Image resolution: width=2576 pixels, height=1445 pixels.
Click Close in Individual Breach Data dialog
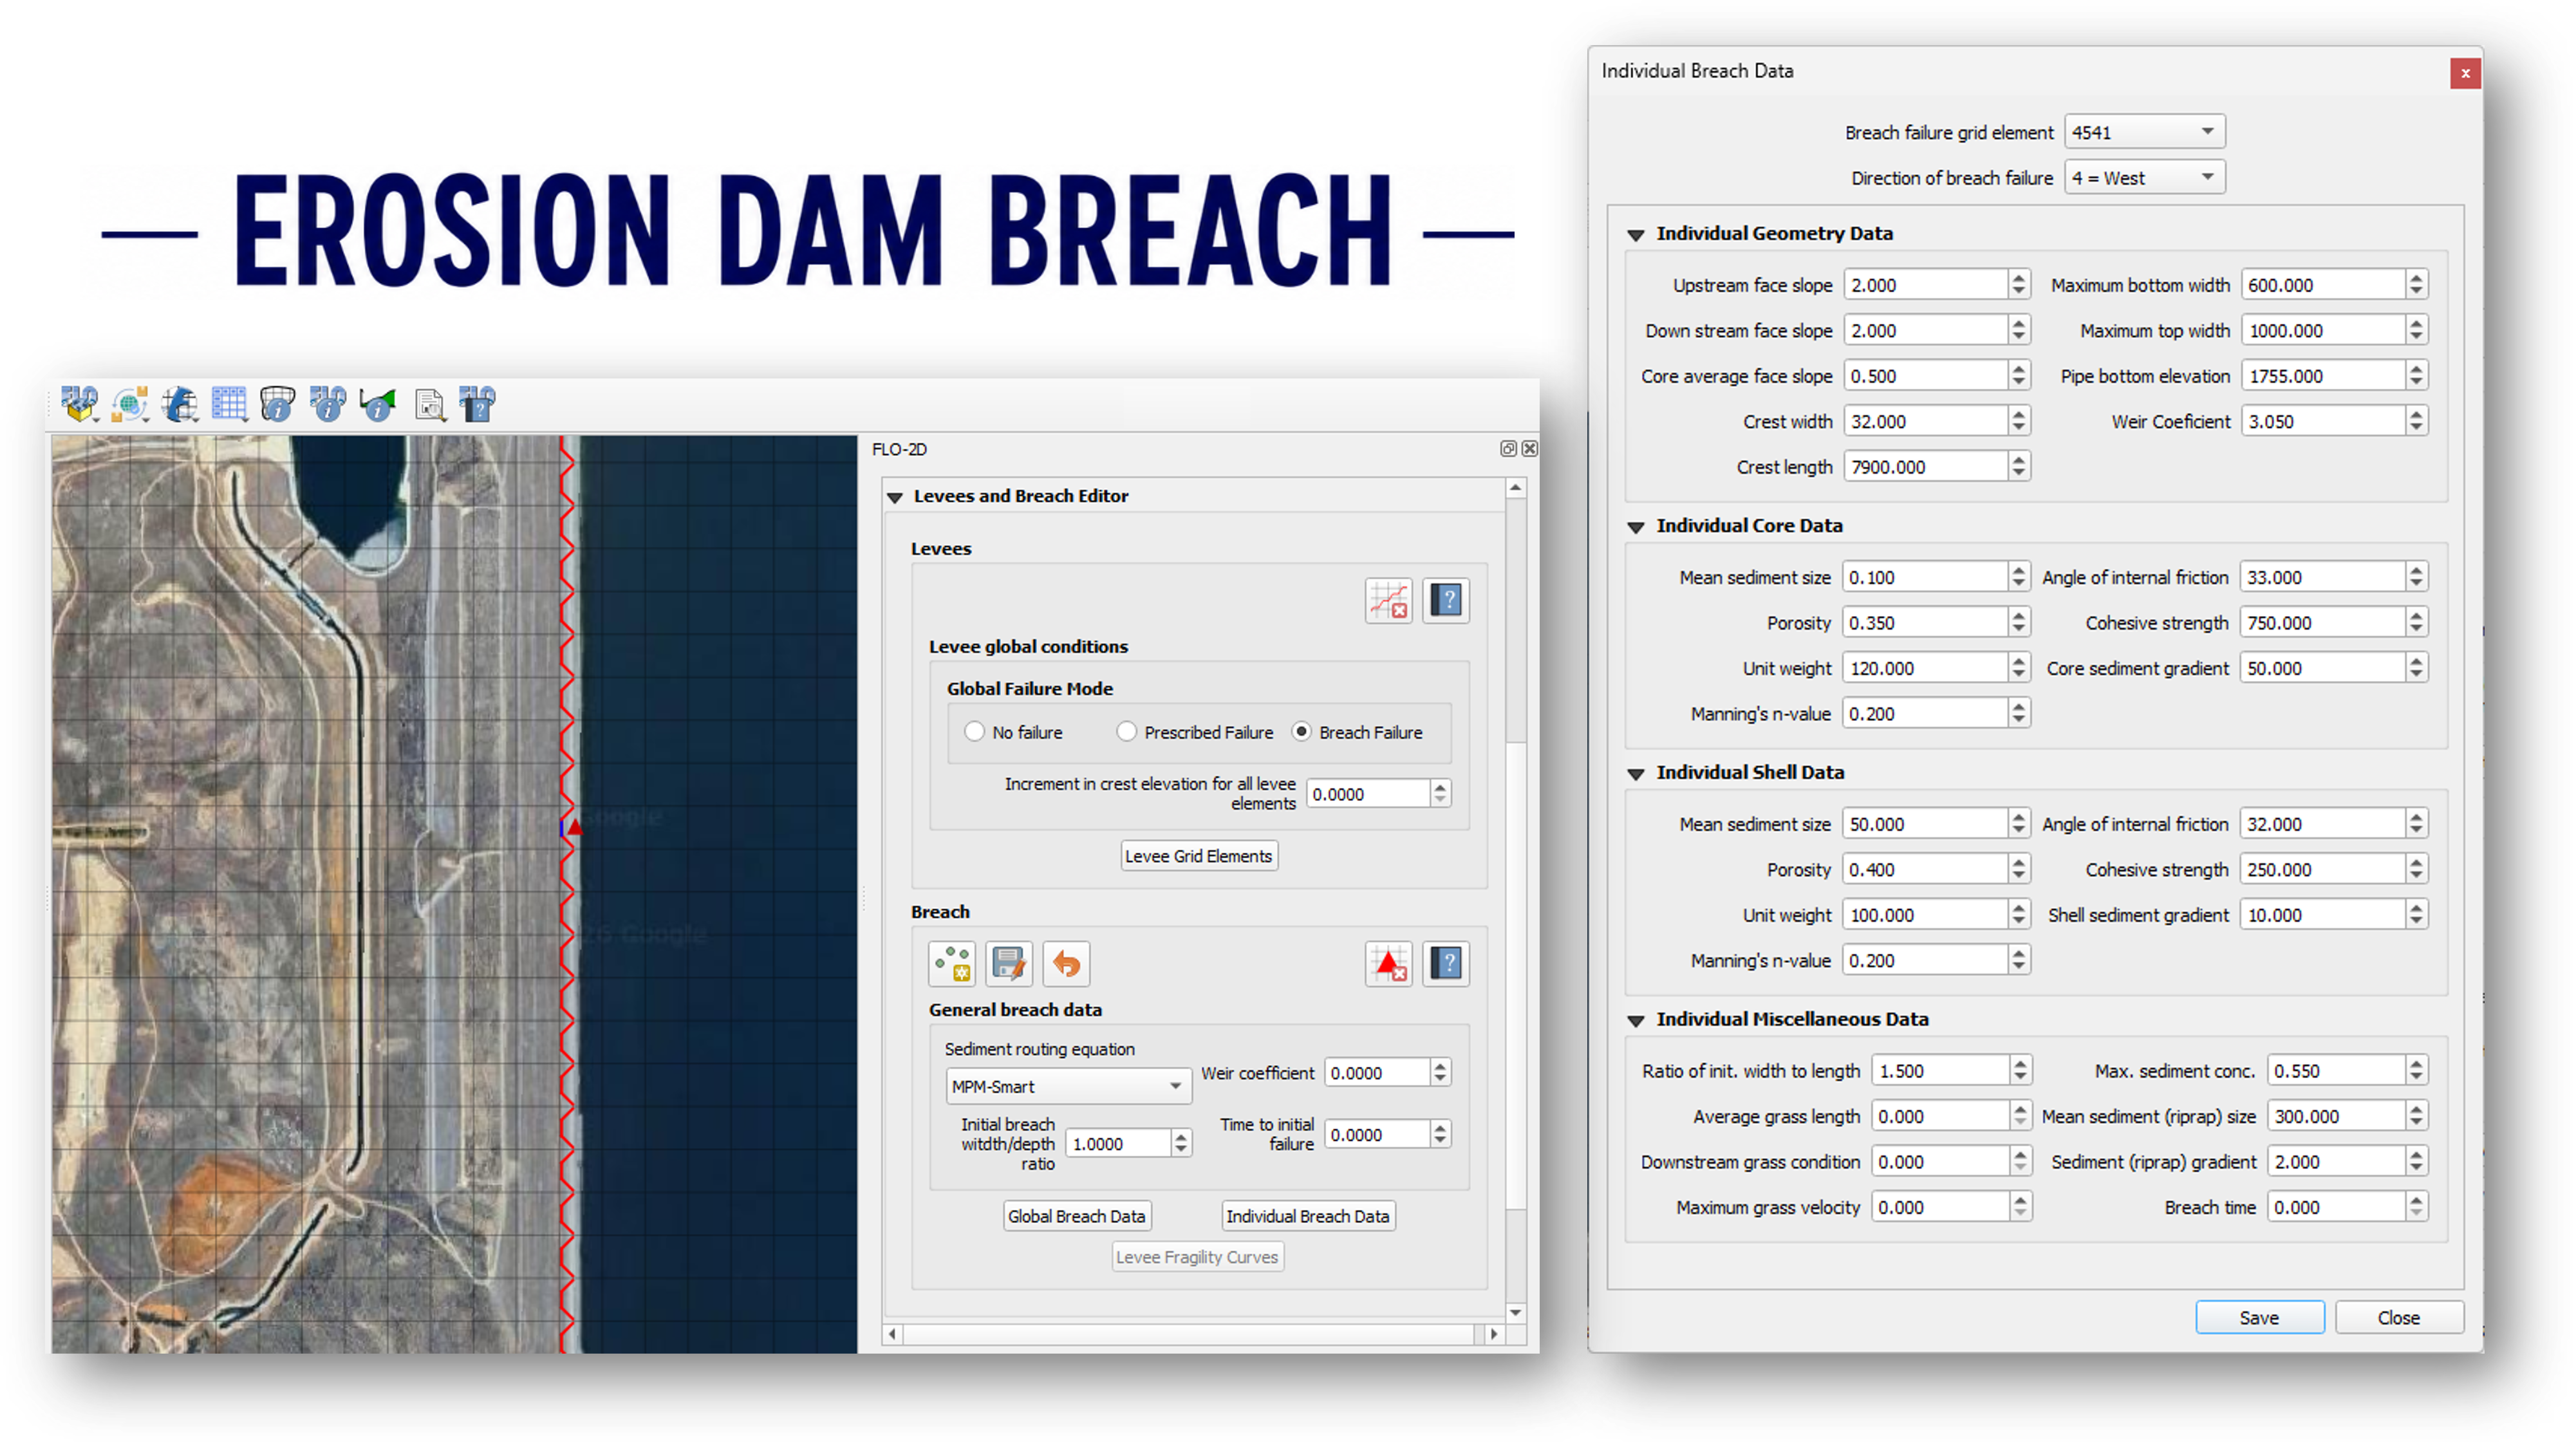tap(2398, 1317)
